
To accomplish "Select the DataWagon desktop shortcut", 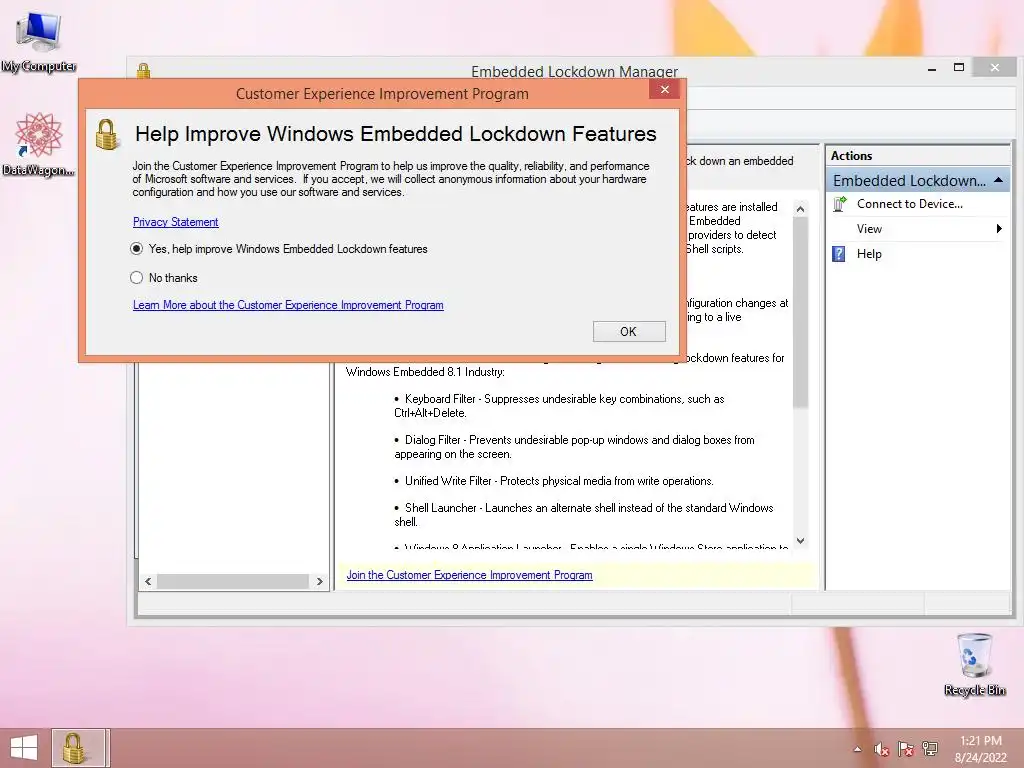I will click(x=39, y=144).
